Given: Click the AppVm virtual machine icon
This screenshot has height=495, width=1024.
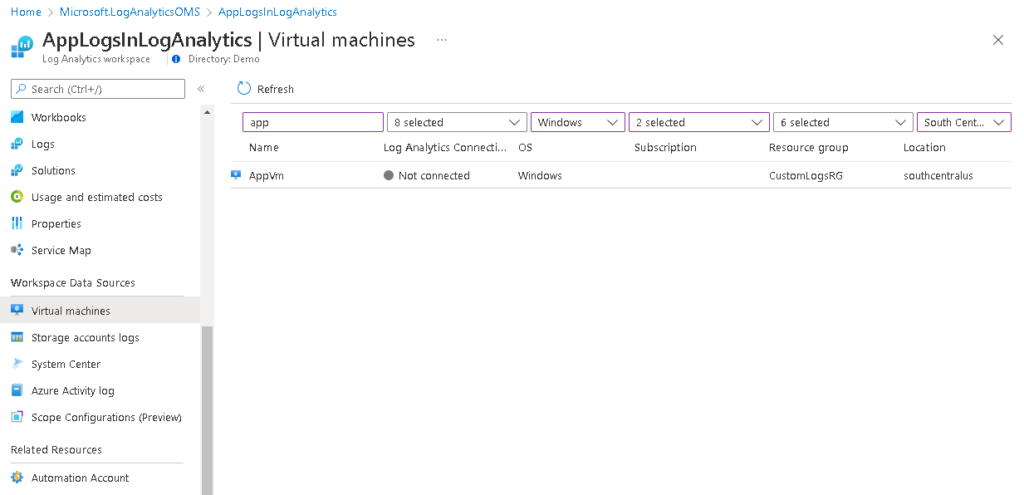Looking at the screenshot, I should 236,175.
